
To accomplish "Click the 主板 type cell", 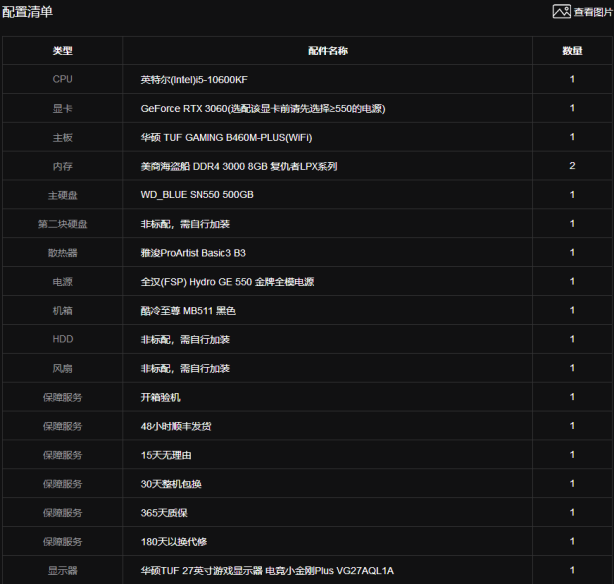I will 62,137.
